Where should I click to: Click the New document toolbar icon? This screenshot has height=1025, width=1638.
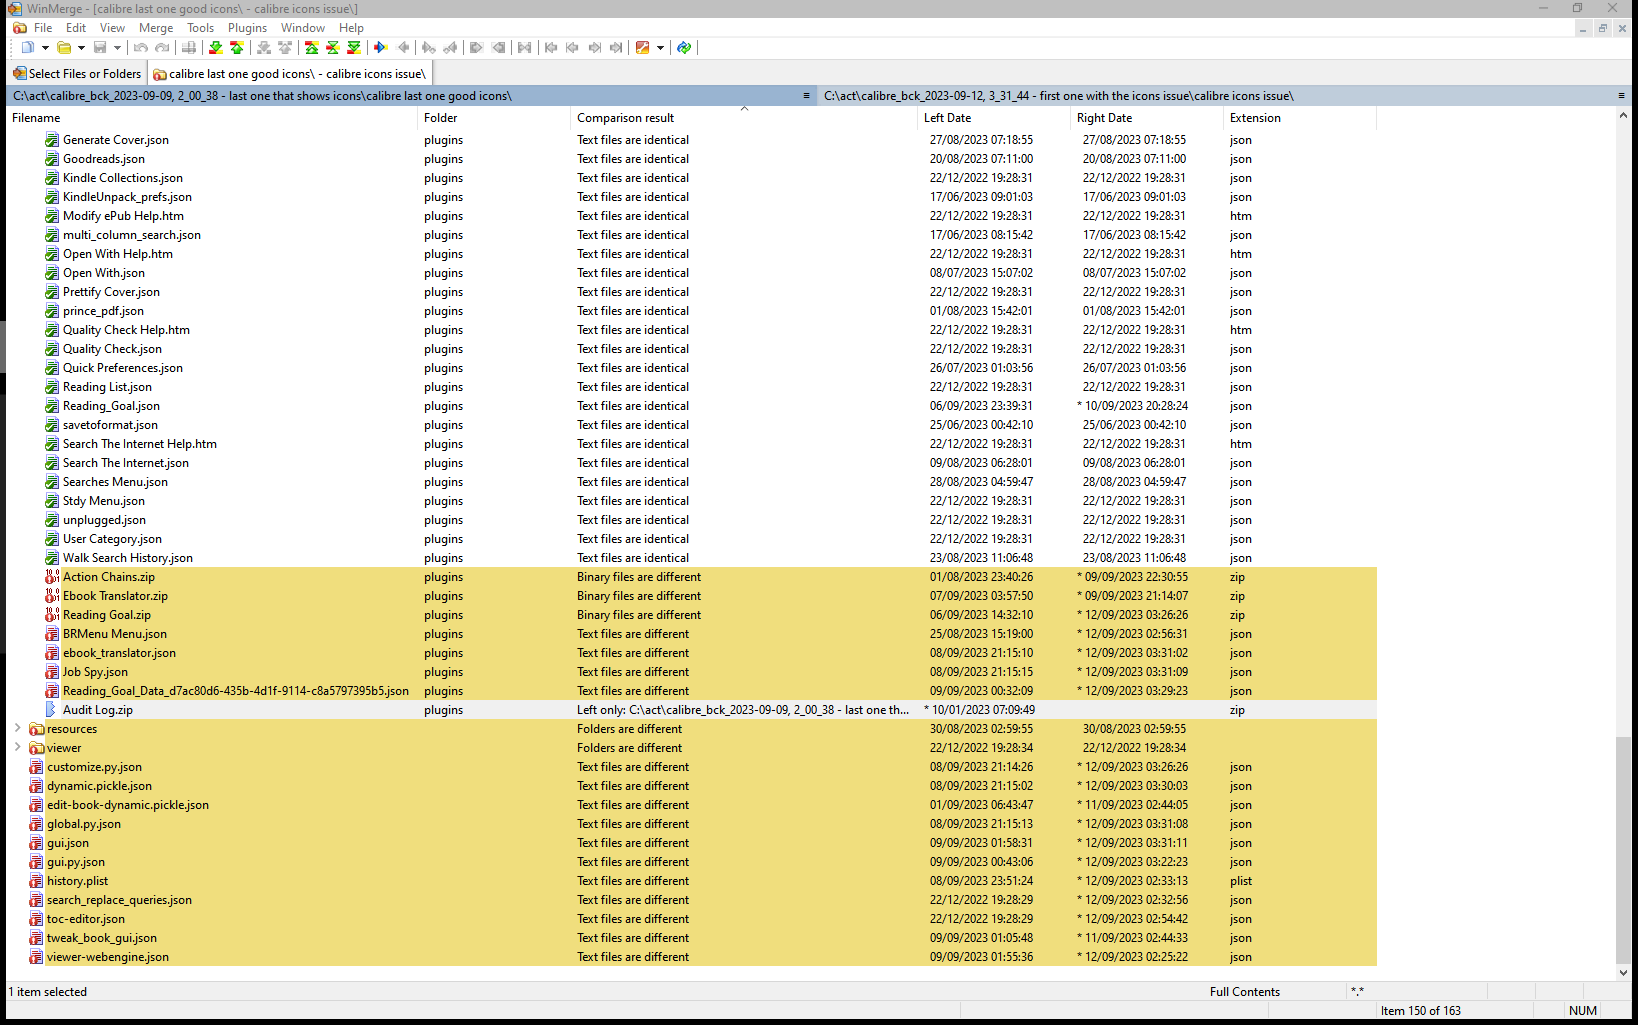27,48
